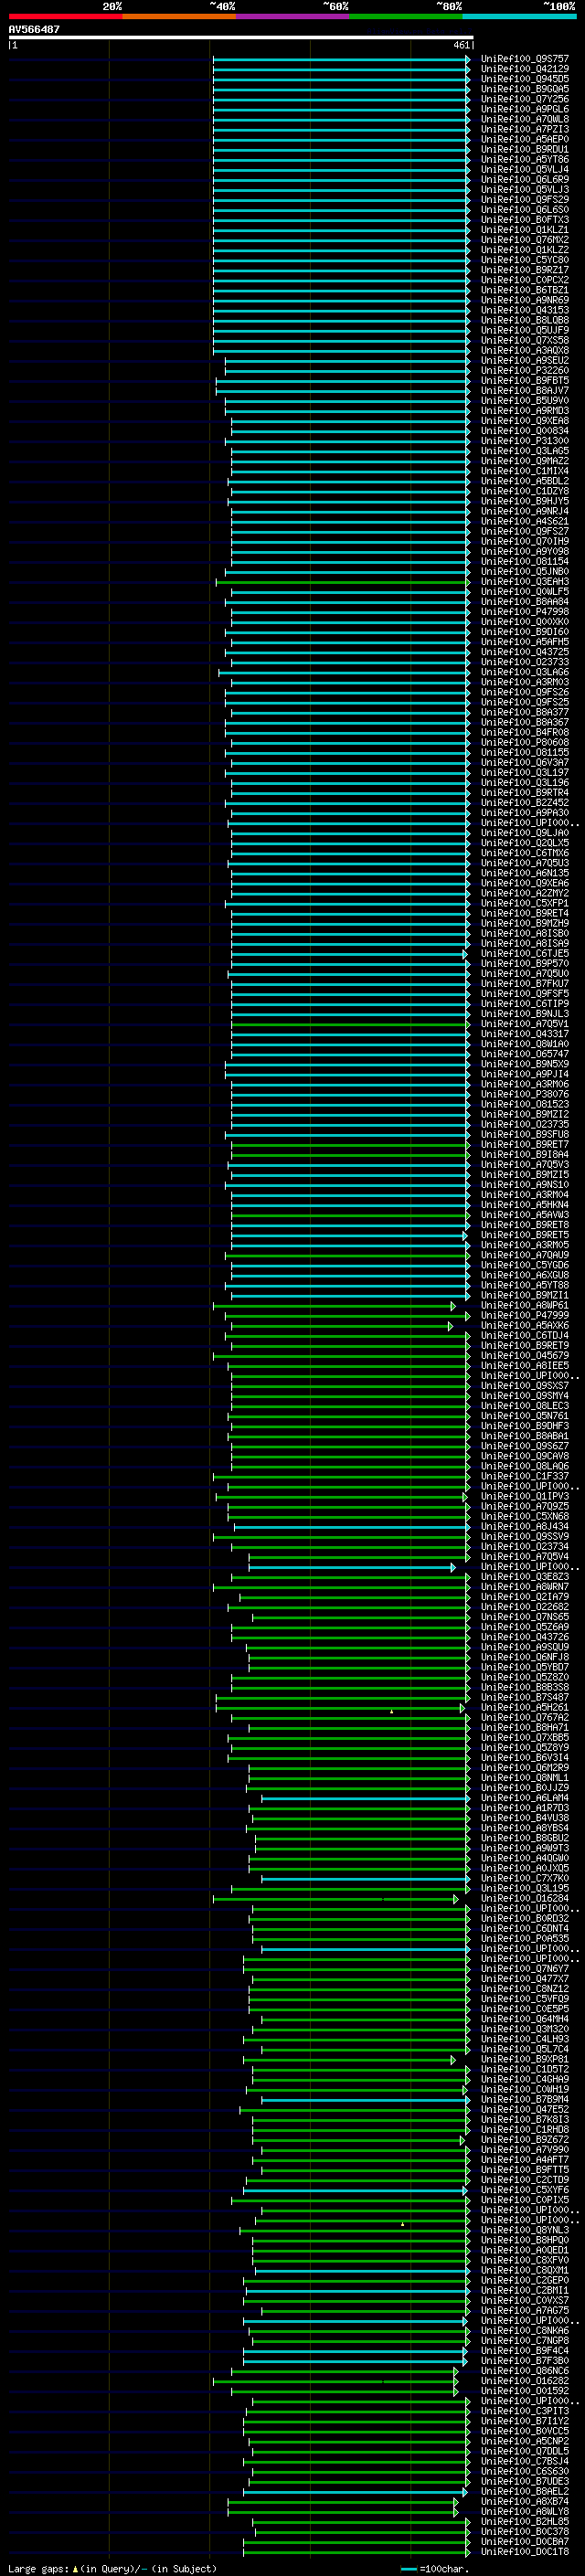Image resolution: width=585 pixels, height=2576 pixels.
Task: Select hit UniRef100_Q9SXS7
Action: [525, 1385]
